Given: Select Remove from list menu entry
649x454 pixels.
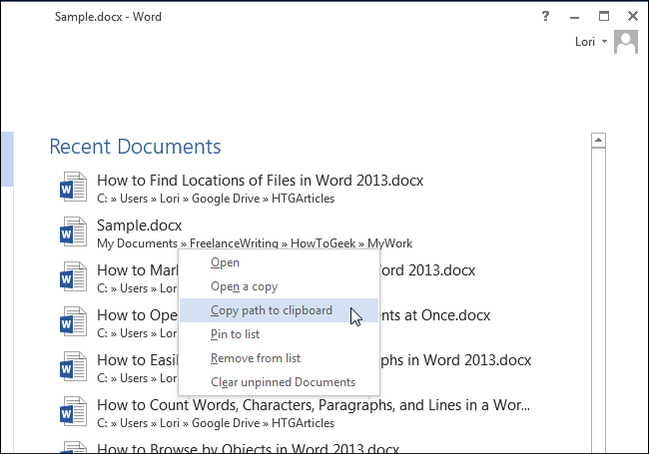Looking at the screenshot, I should (279, 358).
